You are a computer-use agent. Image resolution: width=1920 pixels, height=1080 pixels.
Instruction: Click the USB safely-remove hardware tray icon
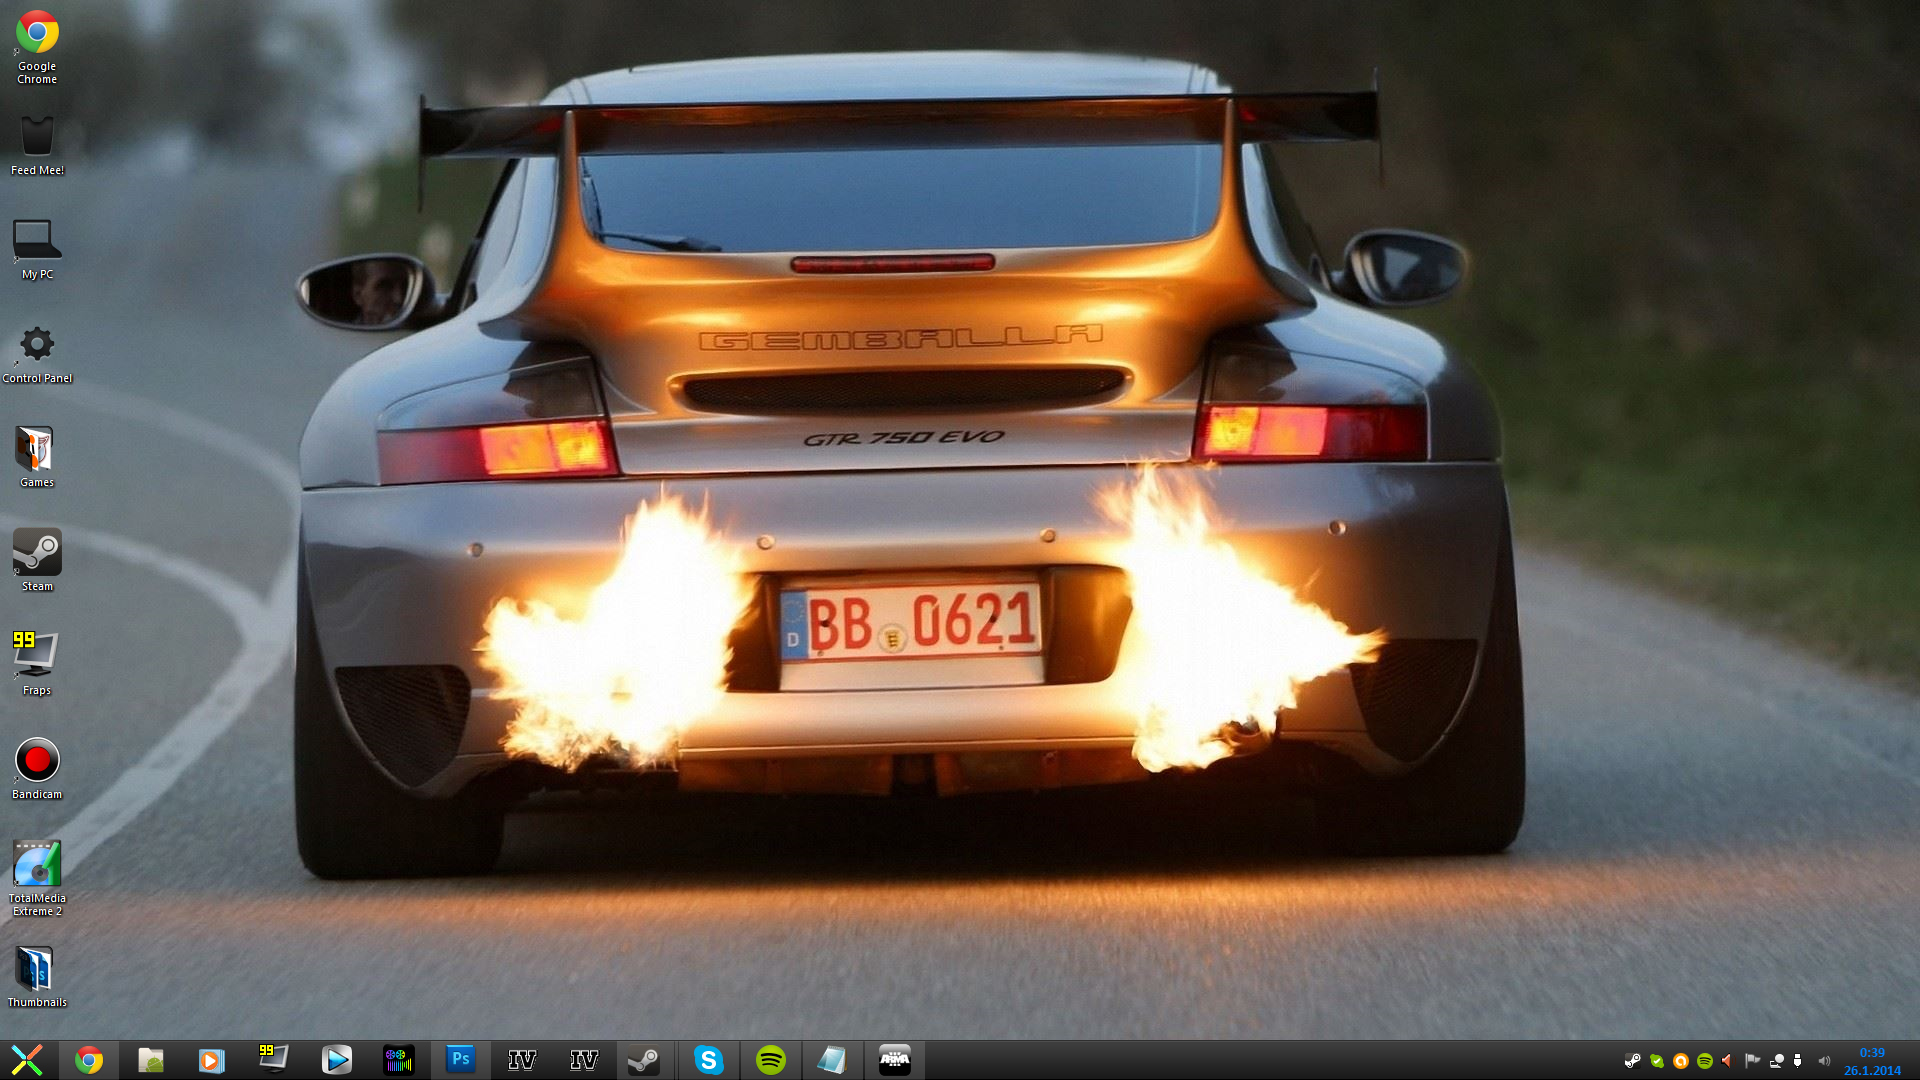pyautogui.click(x=1798, y=1061)
